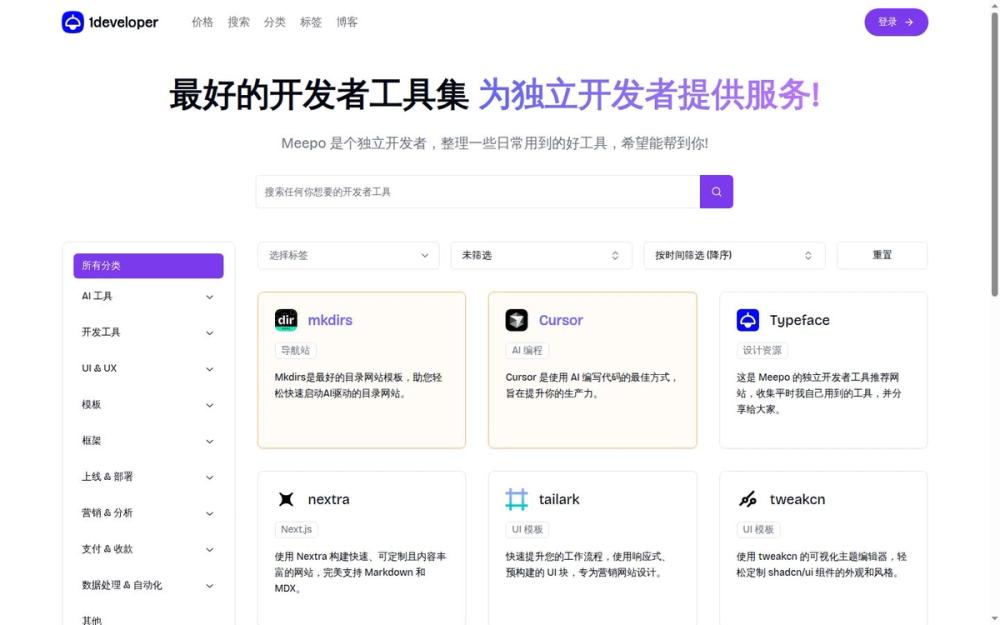
Task: Expand the 模板 category
Action: [148, 405]
